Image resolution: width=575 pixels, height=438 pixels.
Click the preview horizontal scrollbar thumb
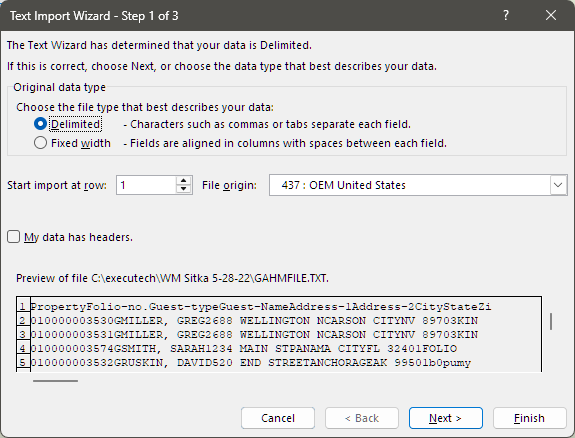point(55,381)
